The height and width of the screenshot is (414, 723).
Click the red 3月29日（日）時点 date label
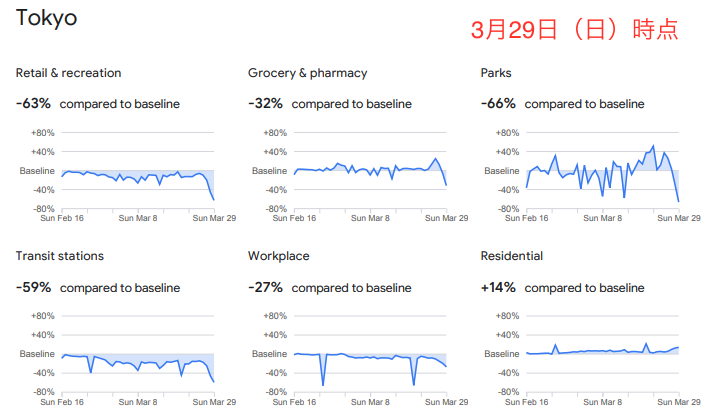(x=575, y=30)
